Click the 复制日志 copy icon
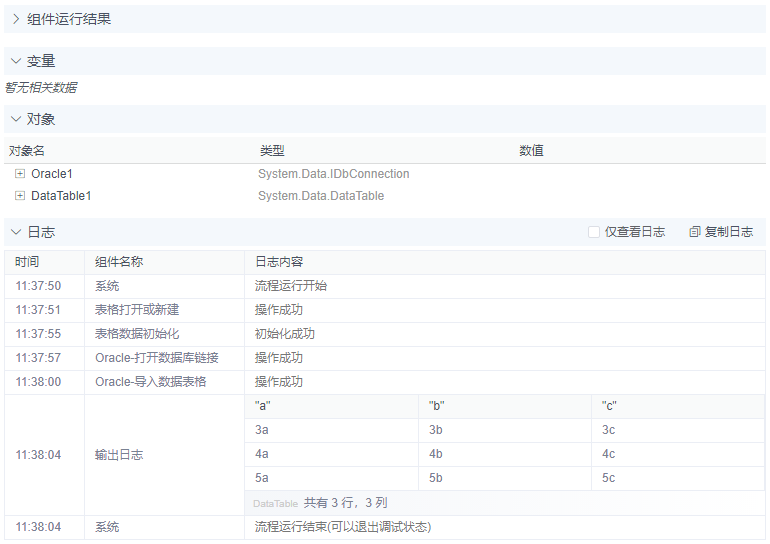This screenshot has height=544, width=770. point(695,232)
